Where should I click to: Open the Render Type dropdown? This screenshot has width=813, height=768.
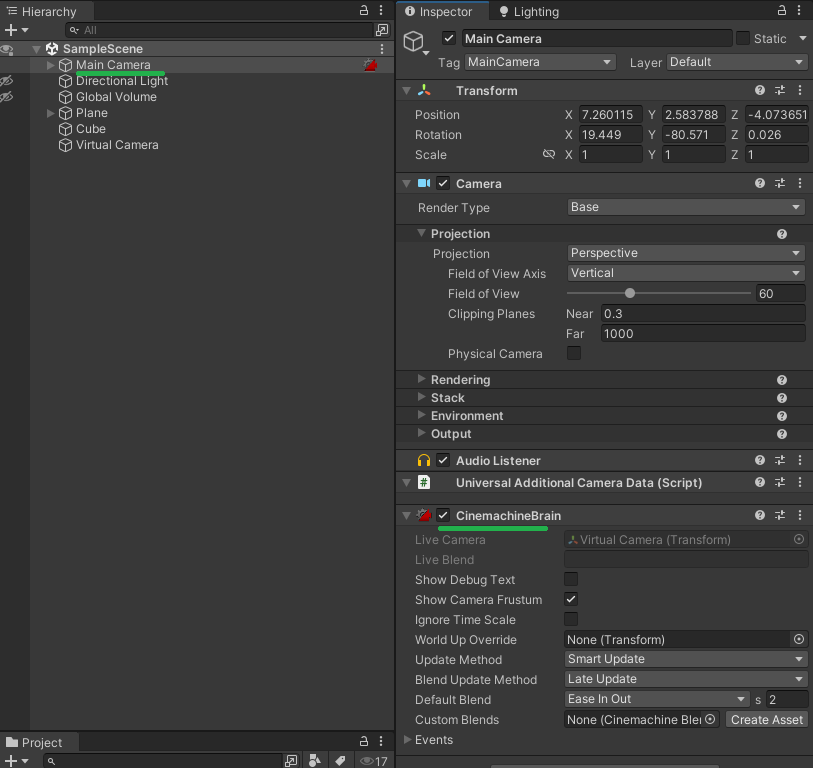pos(686,207)
